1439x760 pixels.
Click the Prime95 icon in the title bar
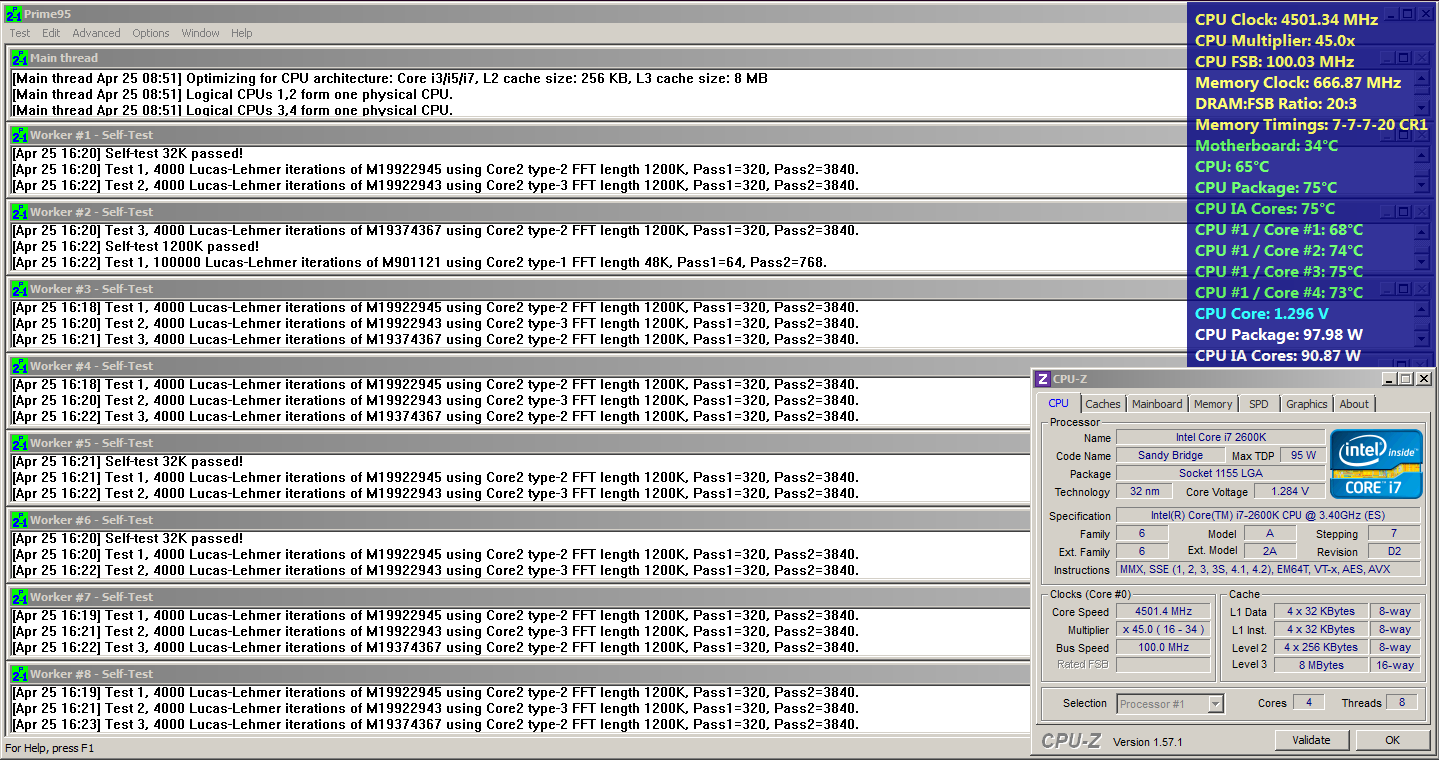point(13,13)
